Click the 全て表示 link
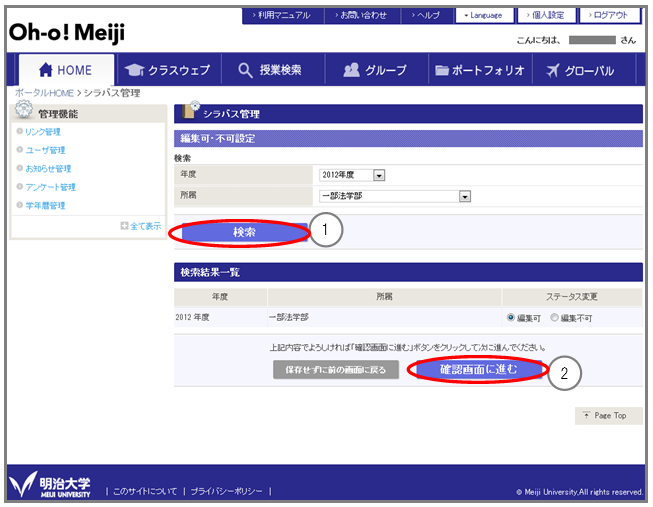653x507 pixels. 145,226
